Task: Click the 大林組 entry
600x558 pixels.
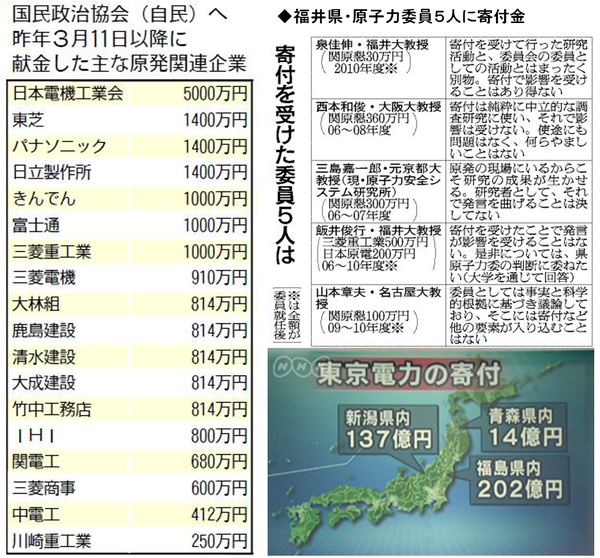Action: [36, 304]
